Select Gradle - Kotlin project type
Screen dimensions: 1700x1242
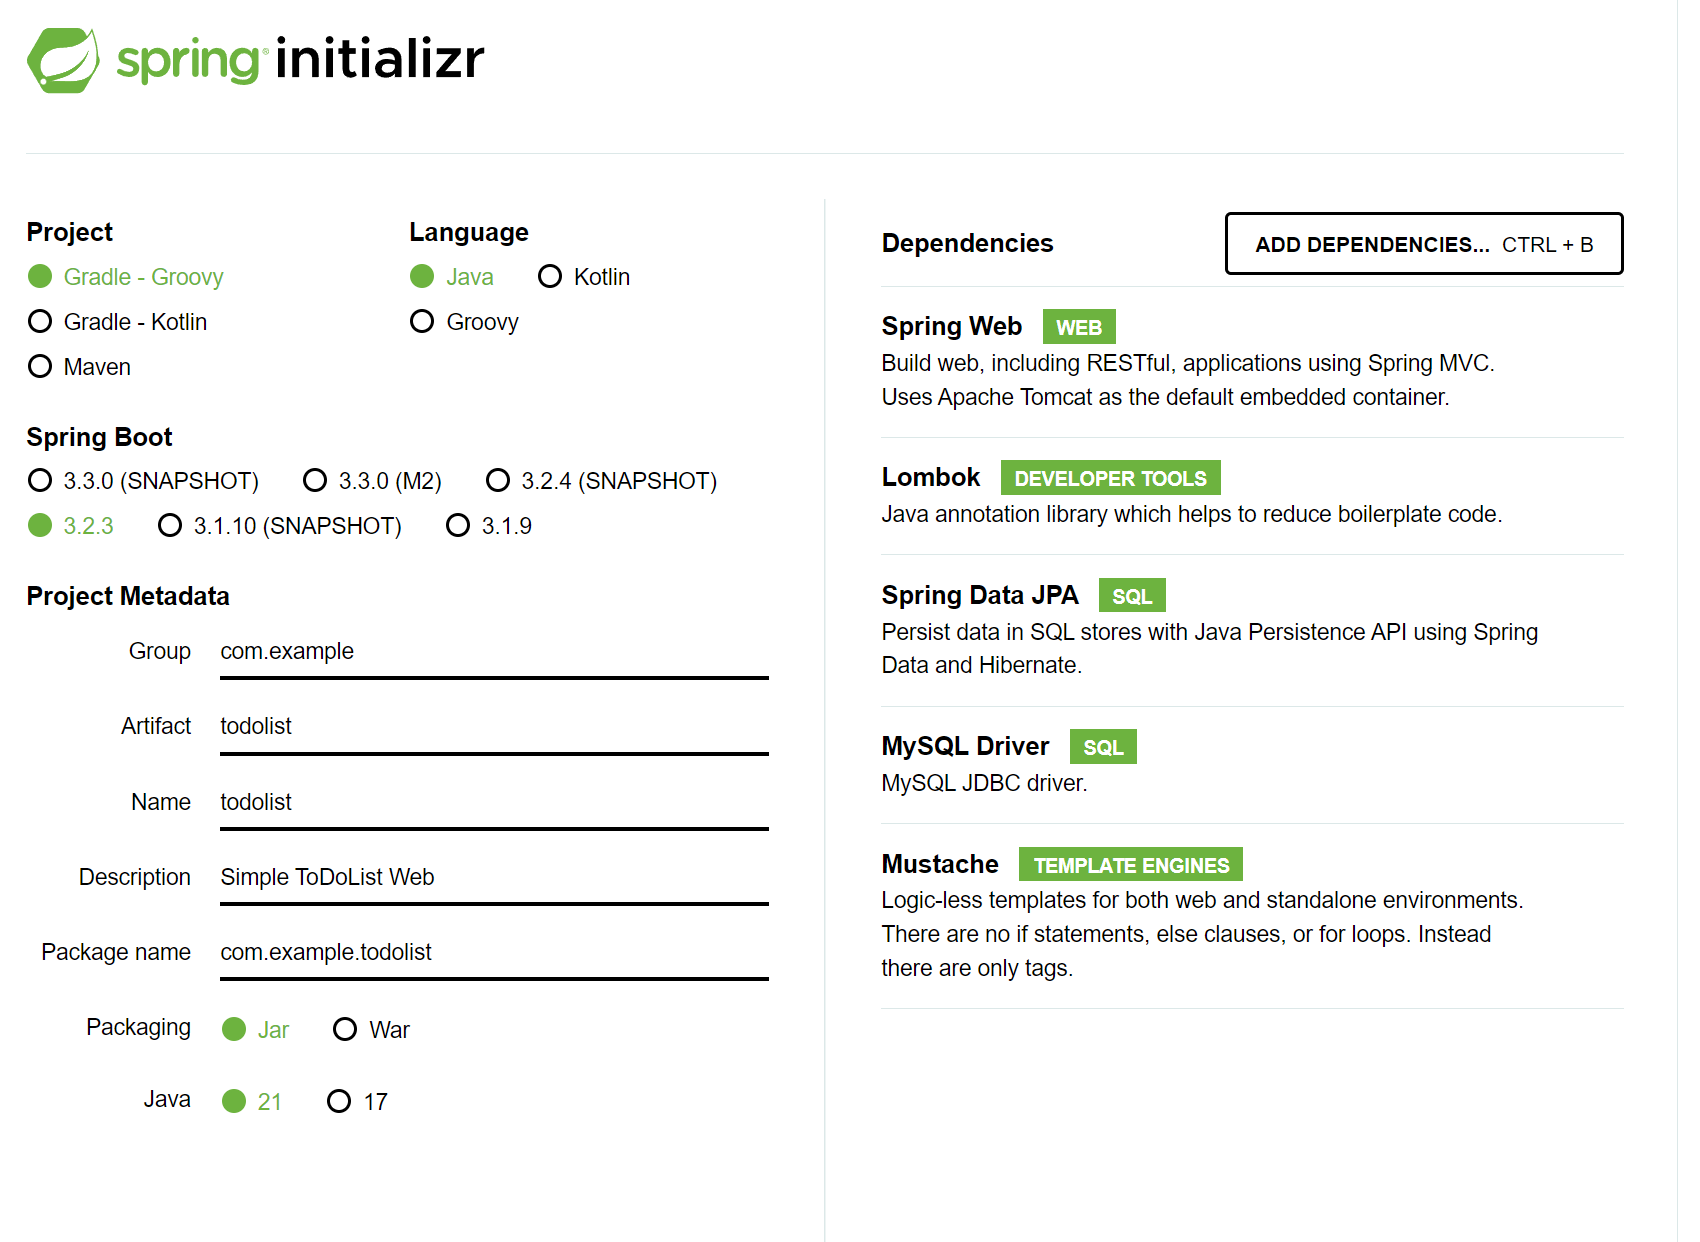40,322
